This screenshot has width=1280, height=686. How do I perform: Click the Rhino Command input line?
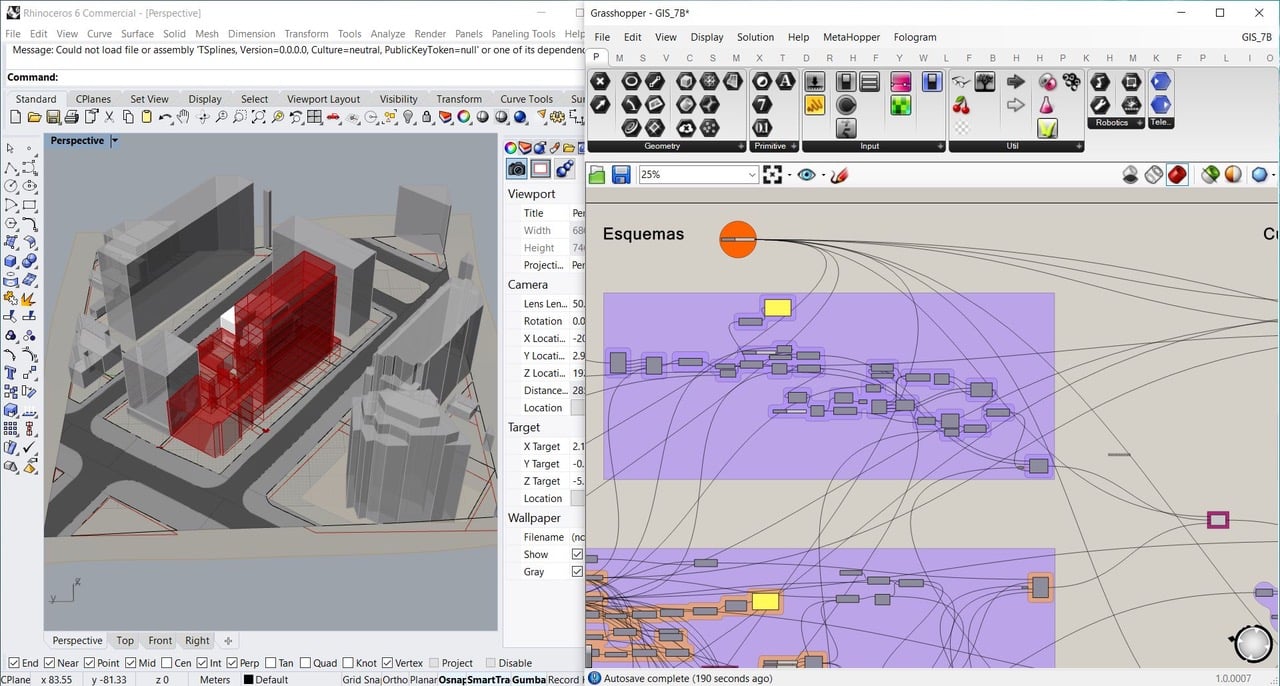coord(295,77)
